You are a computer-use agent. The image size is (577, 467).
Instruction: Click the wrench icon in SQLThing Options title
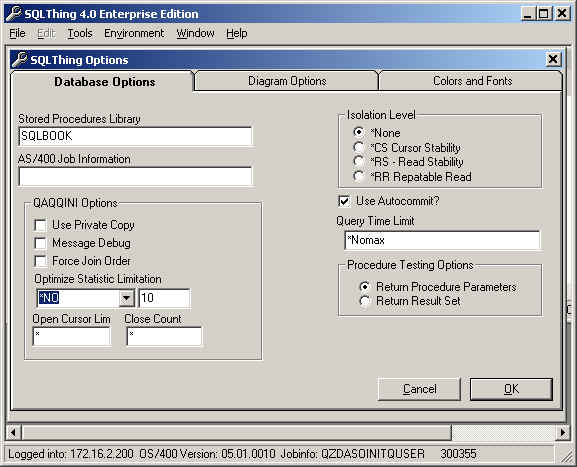click(x=20, y=60)
